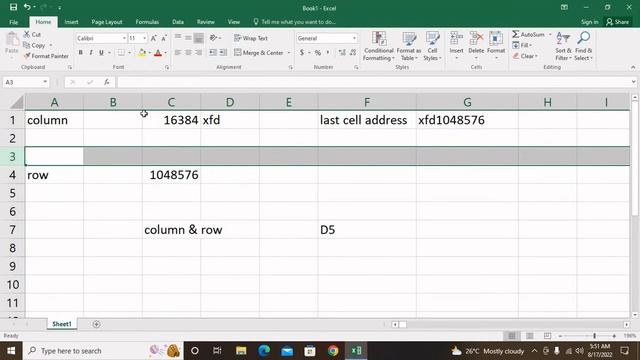The width and height of the screenshot is (640, 360).
Task: Apply Accounting dollar number format
Action: [302, 53]
